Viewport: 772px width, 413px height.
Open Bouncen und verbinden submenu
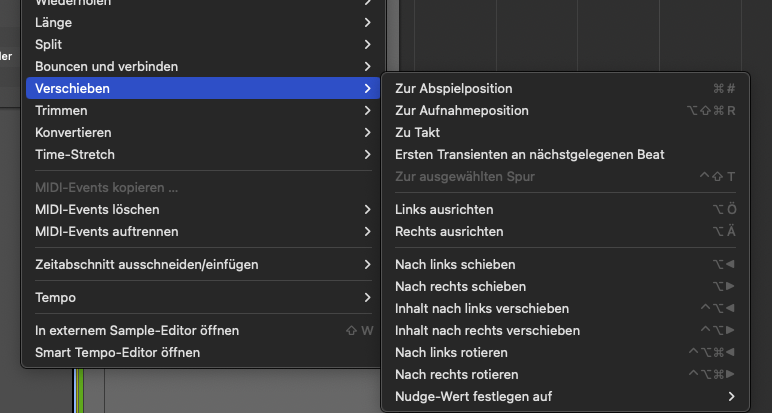(x=203, y=66)
